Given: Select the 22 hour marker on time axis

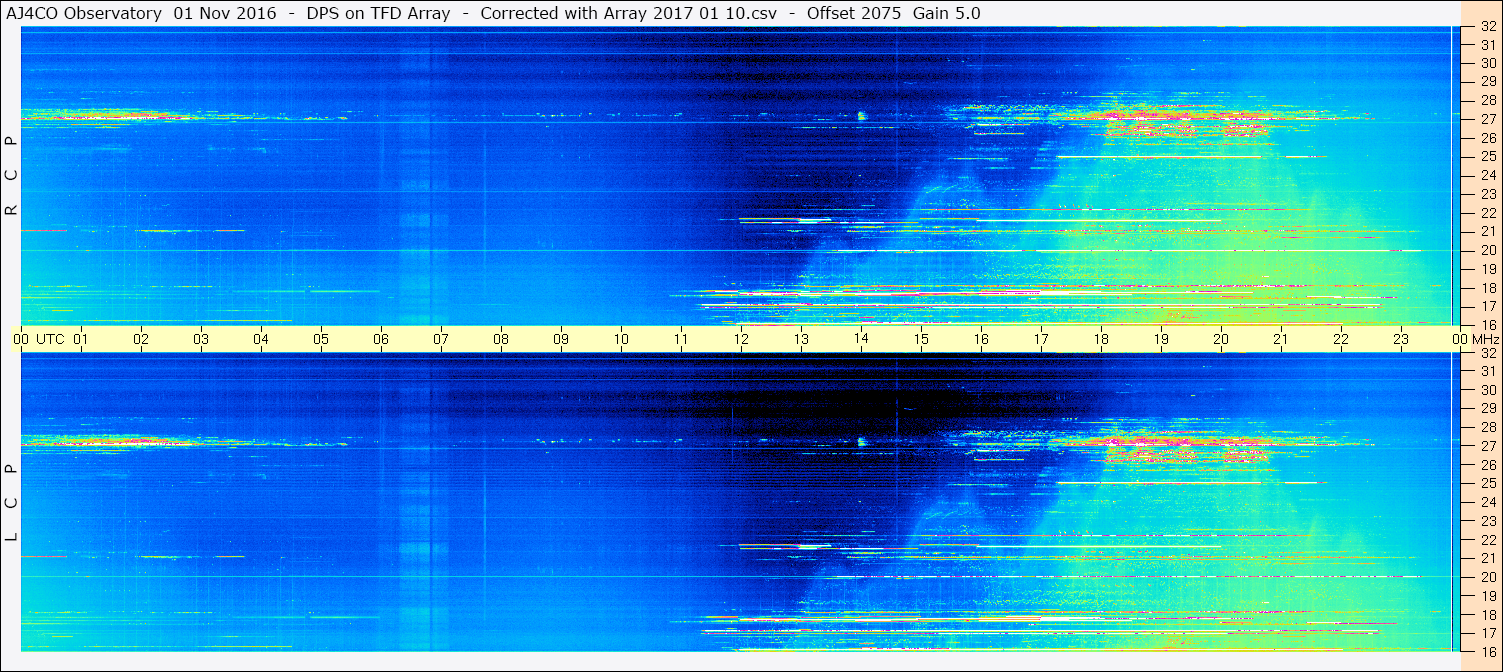Looking at the screenshot, I should click(1341, 339).
